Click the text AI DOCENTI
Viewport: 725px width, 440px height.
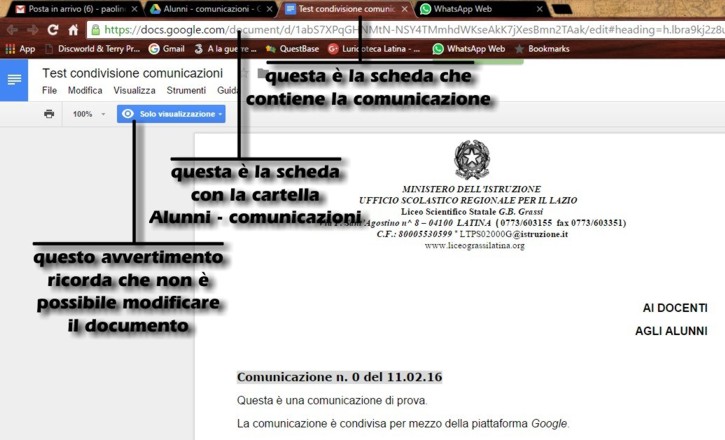click(x=675, y=308)
